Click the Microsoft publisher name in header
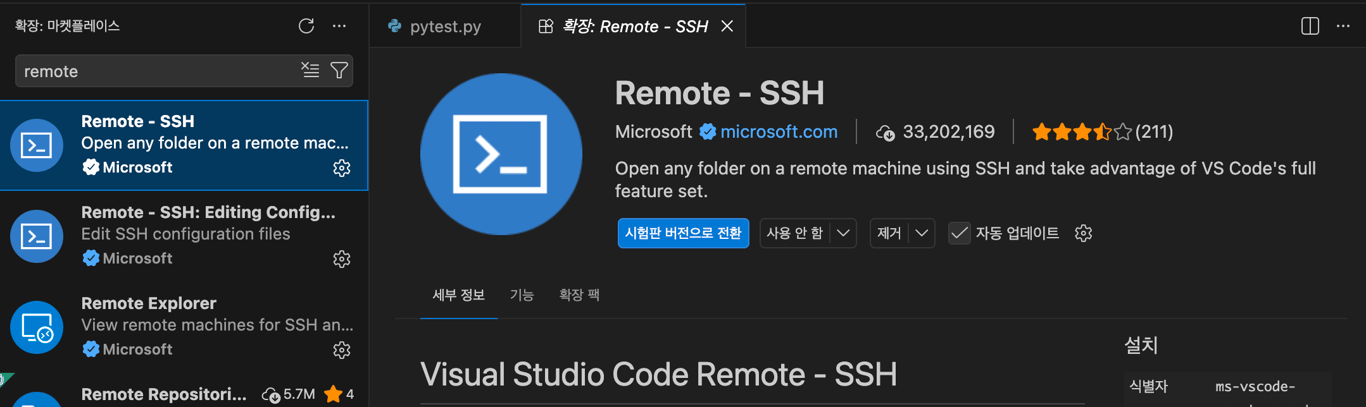Image resolution: width=1366 pixels, height=407 pixels. 653,132
